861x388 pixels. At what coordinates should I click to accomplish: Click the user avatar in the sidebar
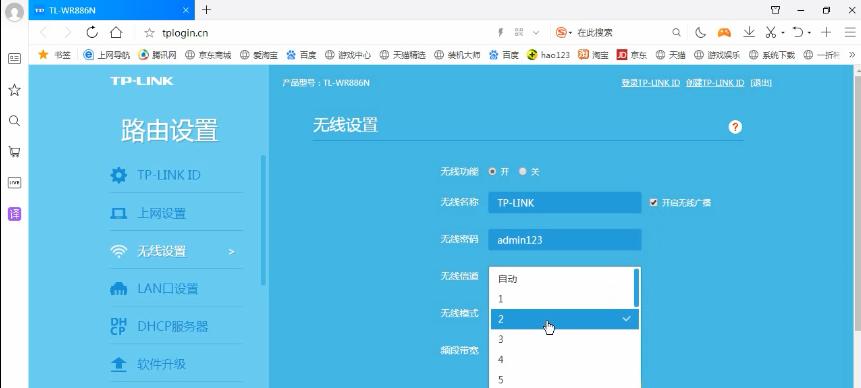[x=14, y=12]
